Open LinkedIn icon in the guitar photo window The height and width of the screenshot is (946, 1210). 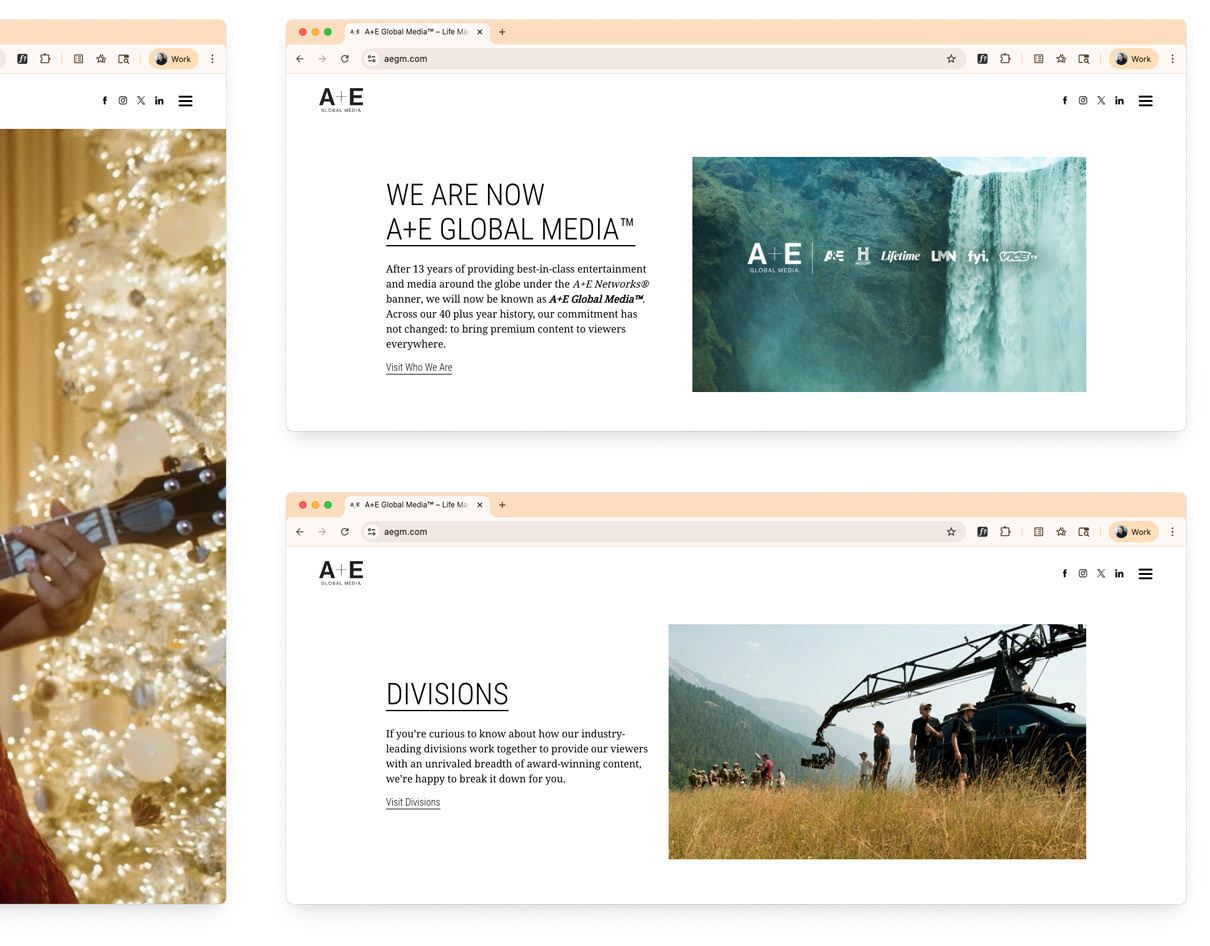[159, 101]
